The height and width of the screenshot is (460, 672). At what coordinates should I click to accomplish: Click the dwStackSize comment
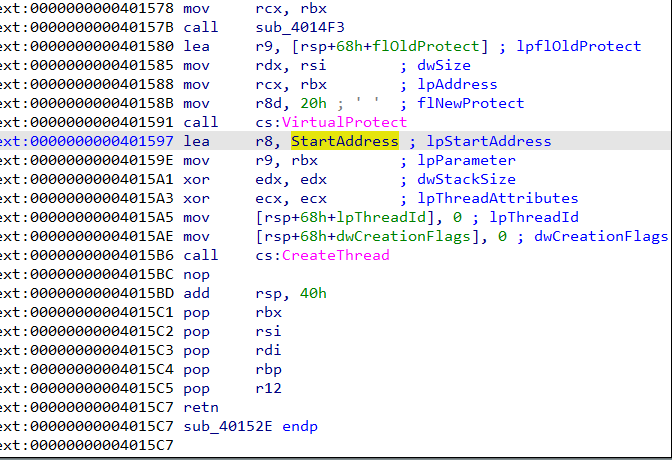[x=466, y=179]
